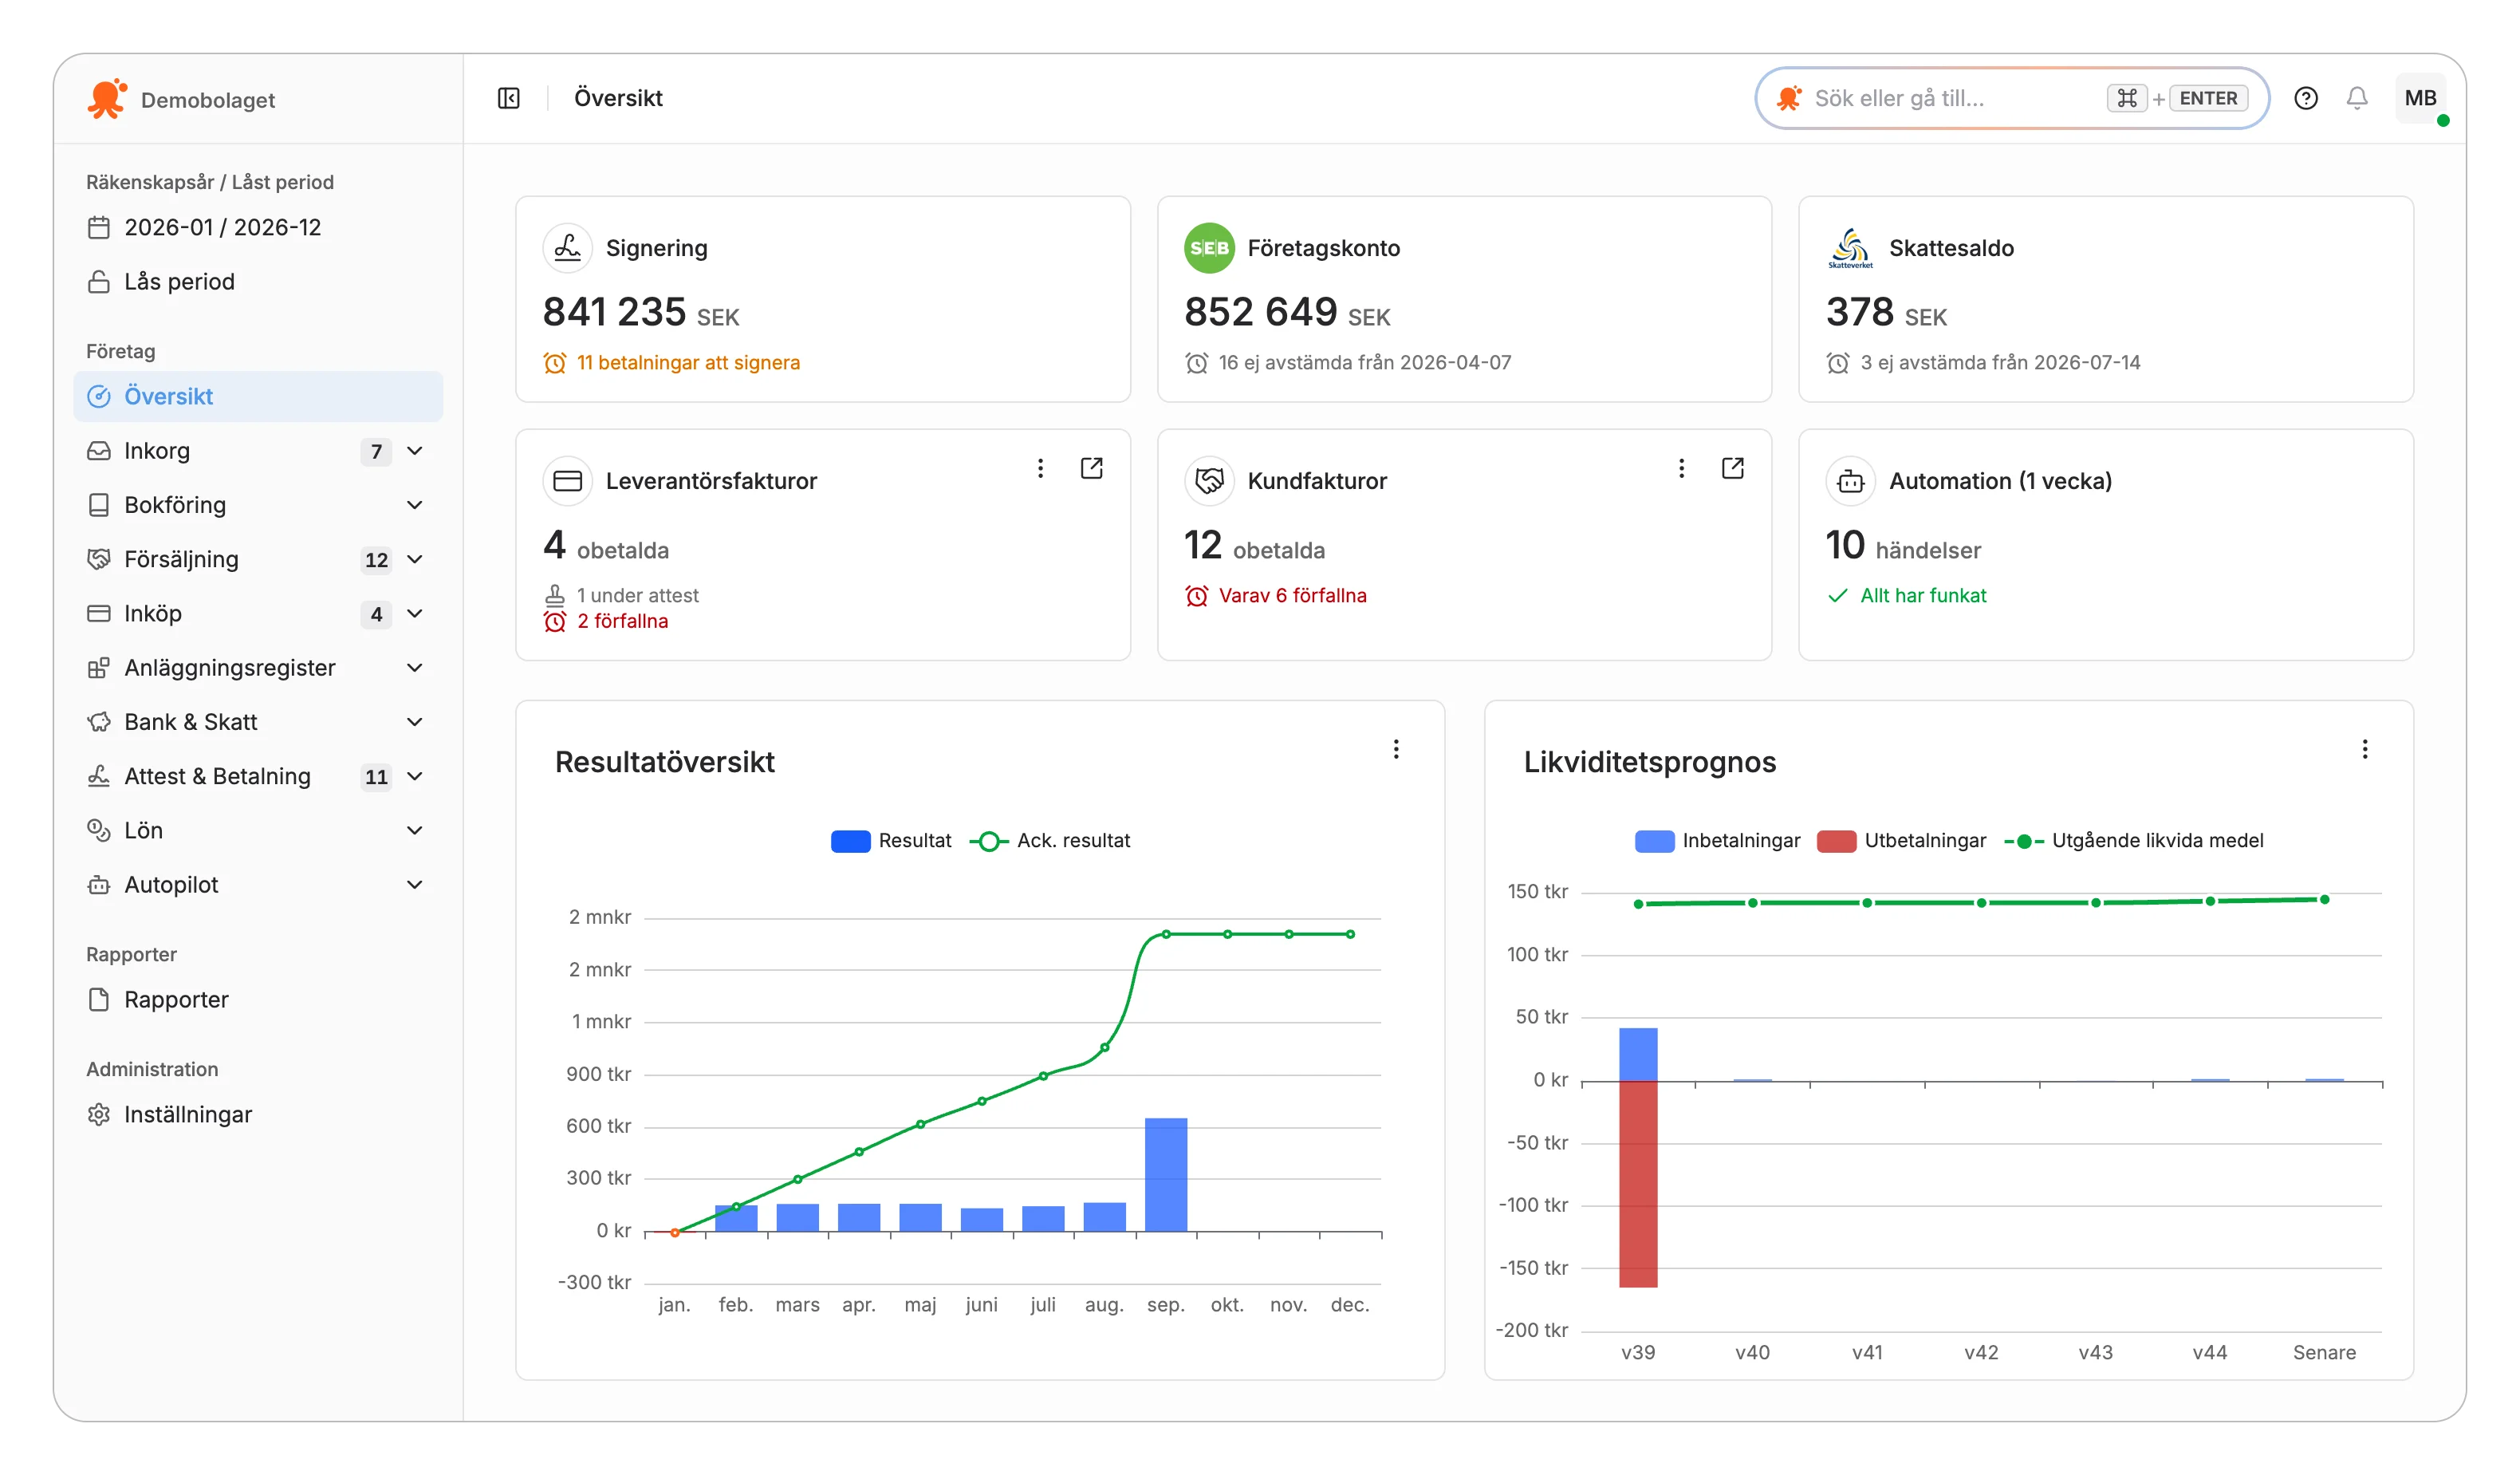Toggle the blue Inbetalningar legend swatch
Image resolution: width=2520 pixels, height=1475 pixels.
coord(1654,841)
